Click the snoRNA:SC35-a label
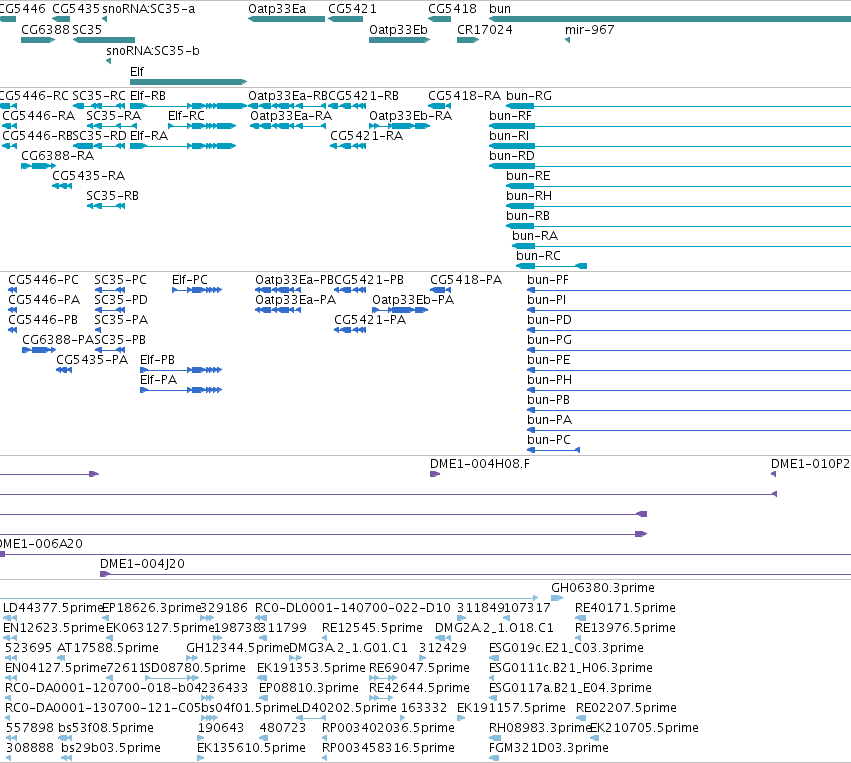Image resolution: width=851 pixels, height=763 pixels. 149,9
